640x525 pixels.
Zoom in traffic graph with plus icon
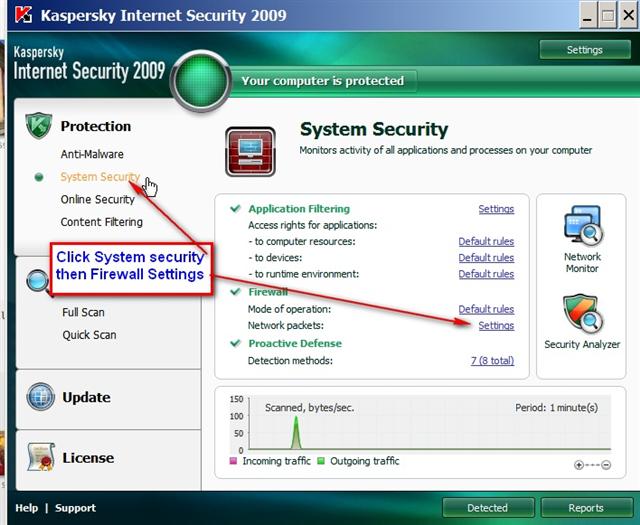coord(579,465)
